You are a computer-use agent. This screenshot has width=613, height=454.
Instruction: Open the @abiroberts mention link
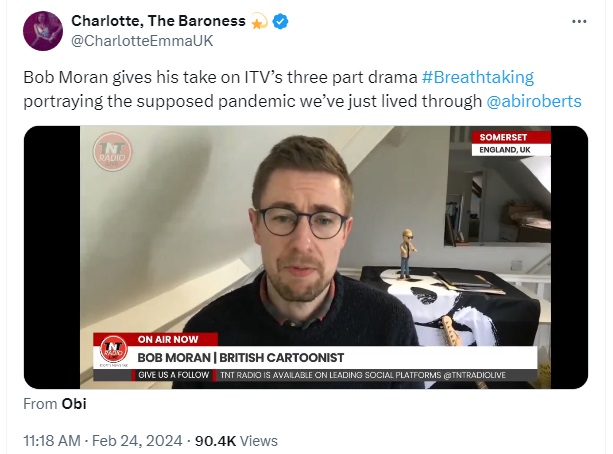(534, 101)
